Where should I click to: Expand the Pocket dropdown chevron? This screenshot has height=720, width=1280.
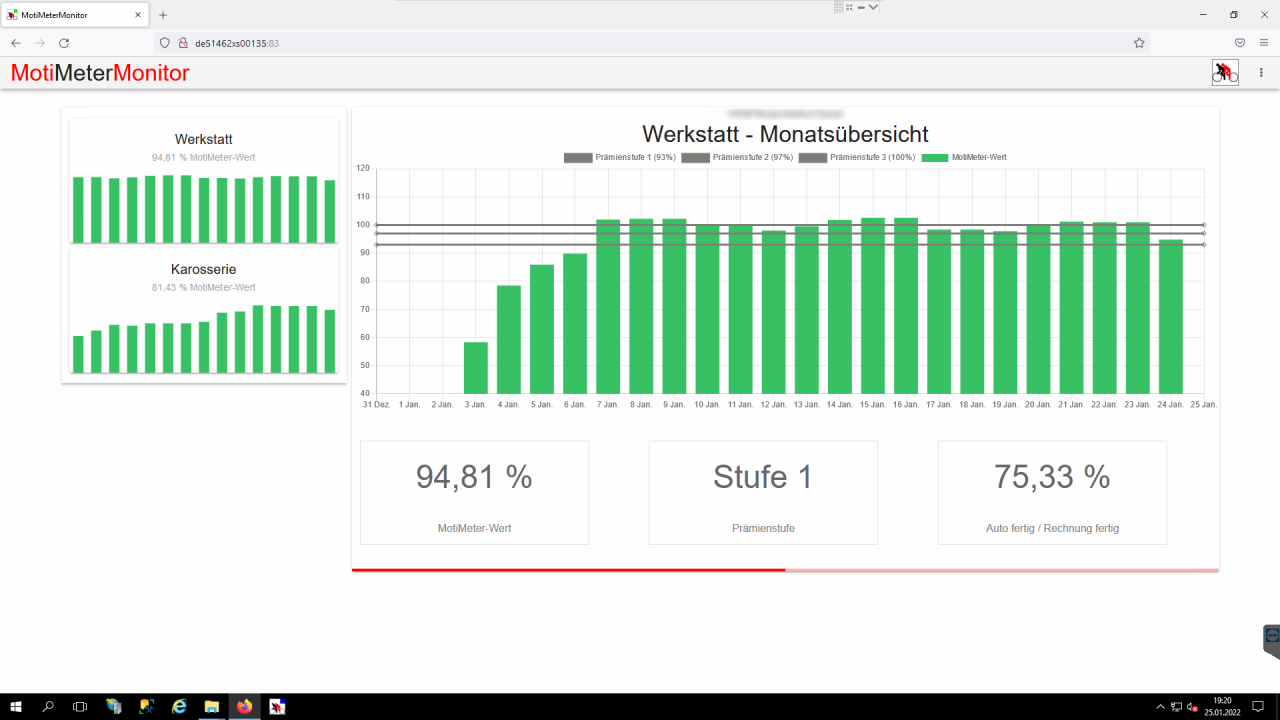click(868, 7)
